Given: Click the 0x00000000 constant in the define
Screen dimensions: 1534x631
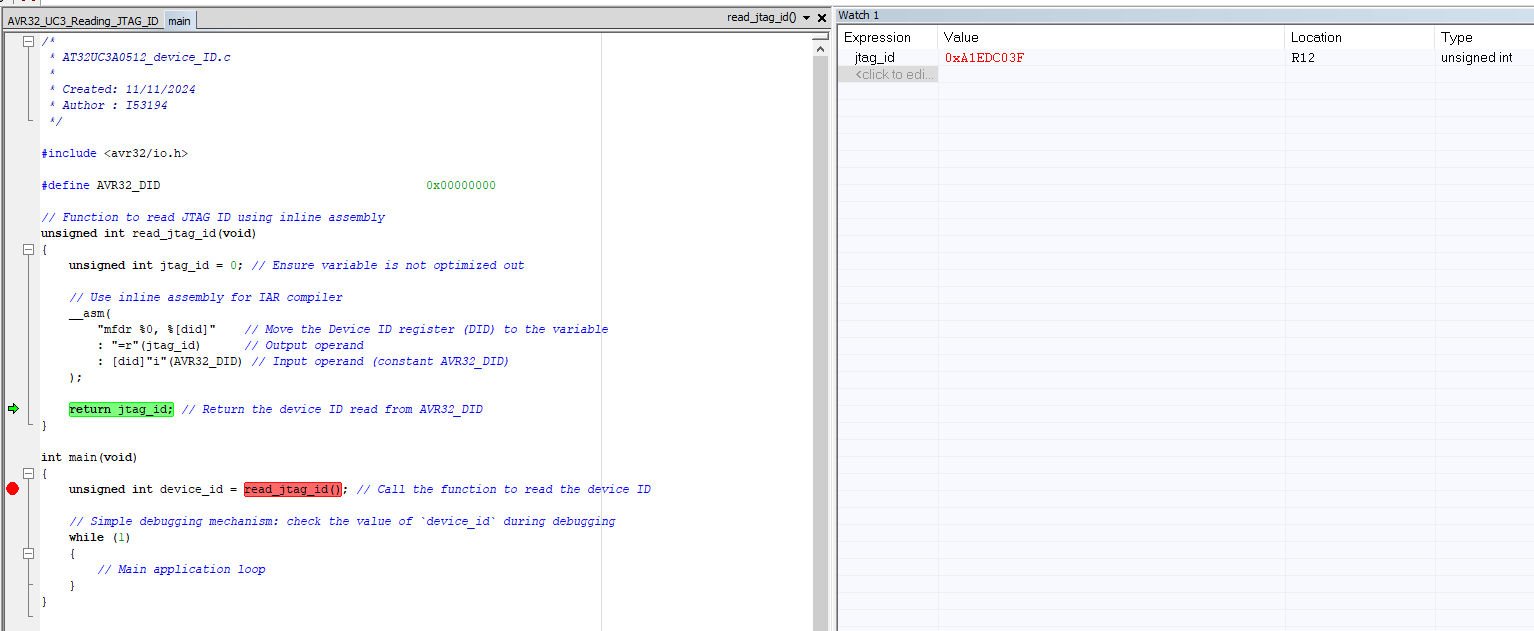Looking at the screenshot, I should pyautogui.click(x=461, y=185).
